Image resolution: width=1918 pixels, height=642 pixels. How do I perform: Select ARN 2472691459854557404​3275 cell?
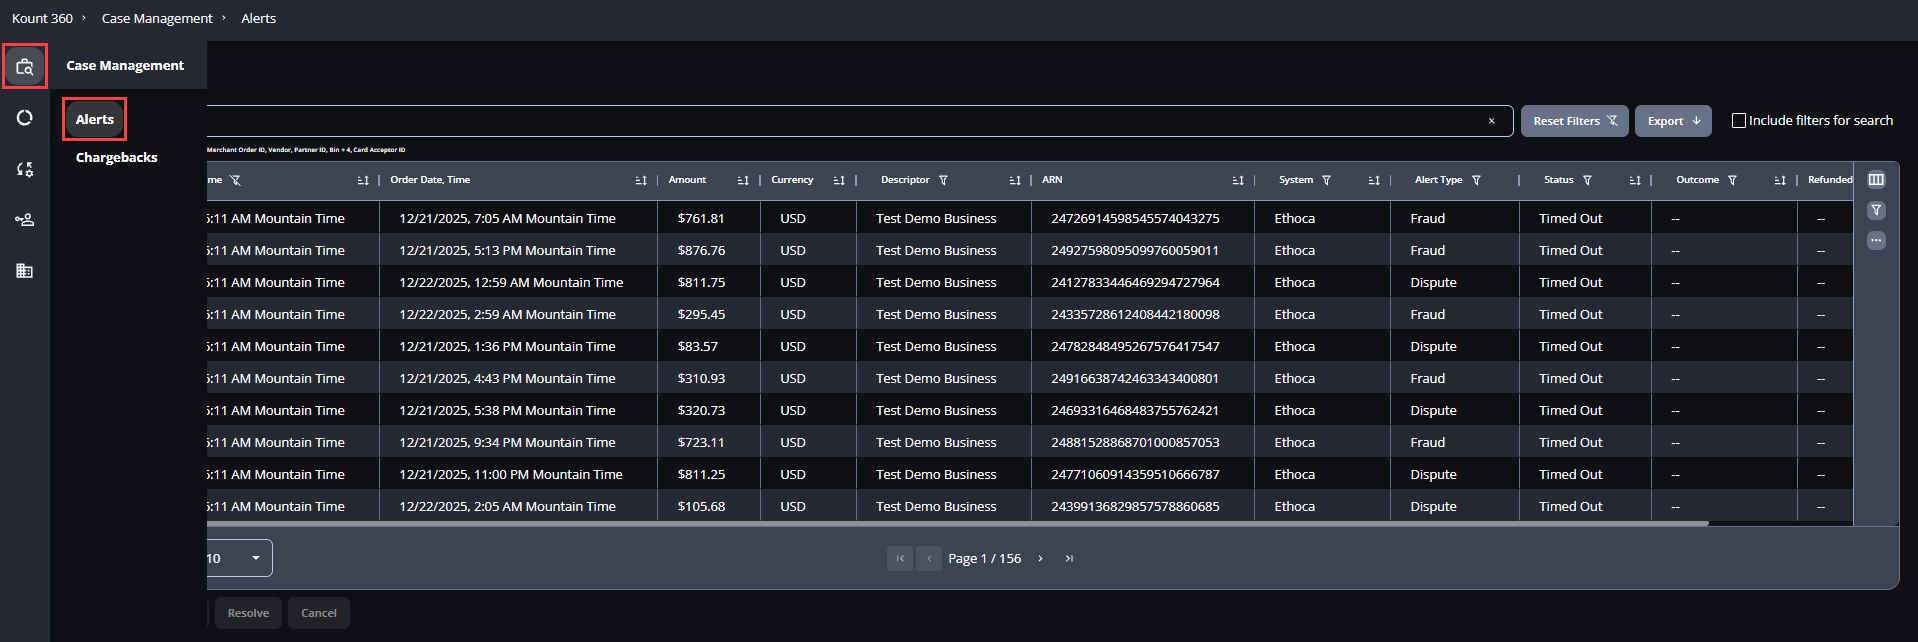tap(1135, 219)
